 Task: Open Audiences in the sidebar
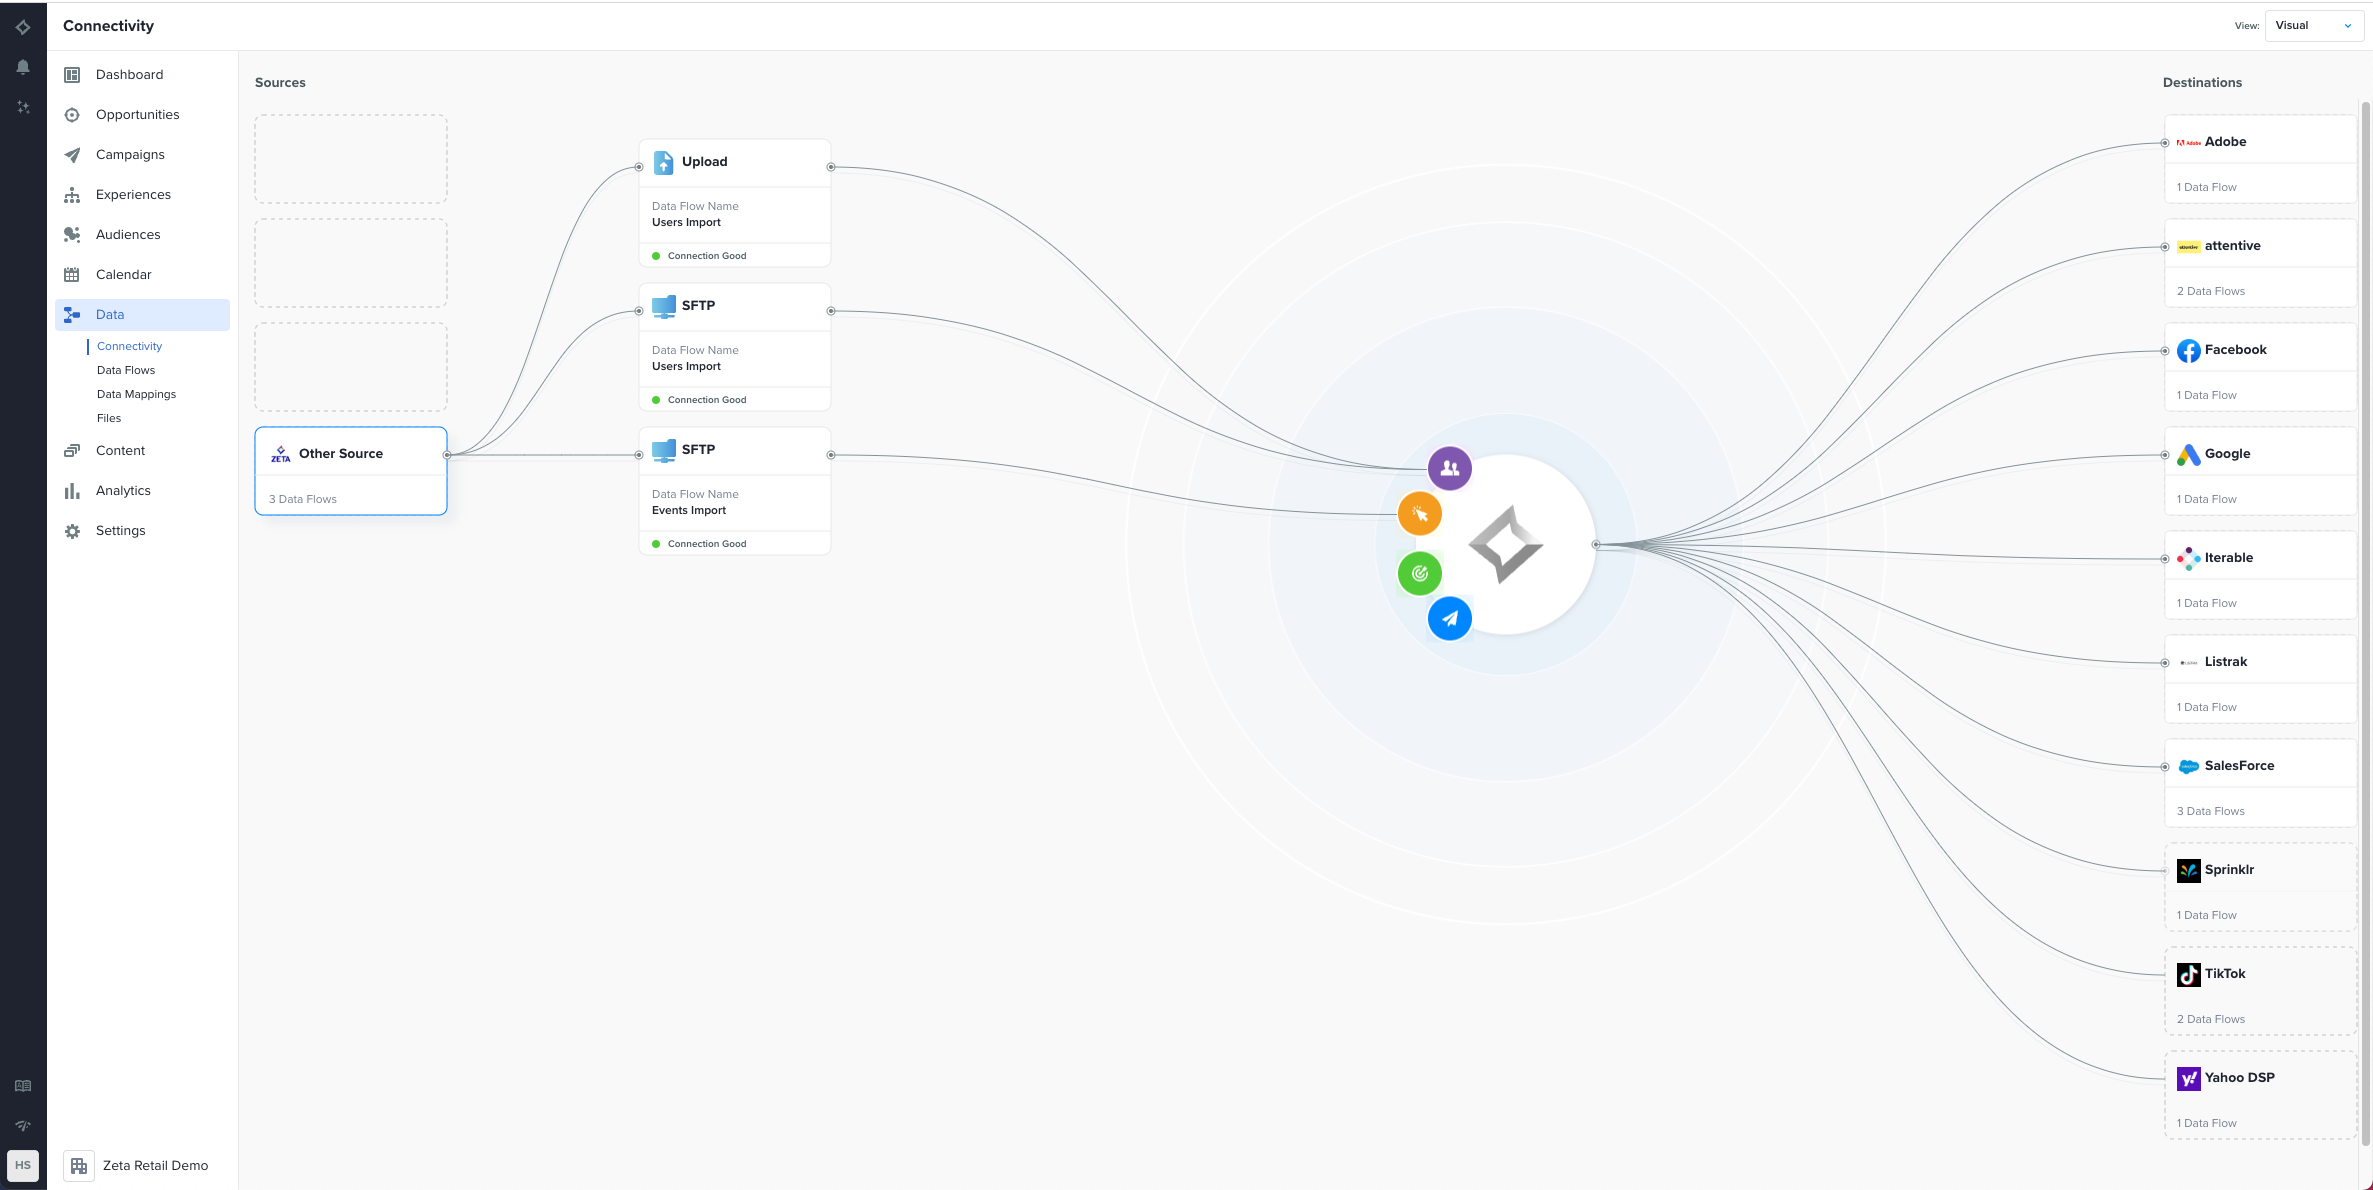pos(128,234)
